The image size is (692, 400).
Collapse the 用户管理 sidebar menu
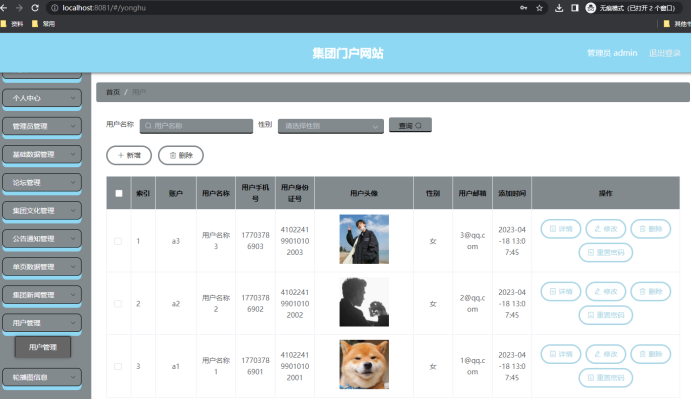(x=42, y=323)
